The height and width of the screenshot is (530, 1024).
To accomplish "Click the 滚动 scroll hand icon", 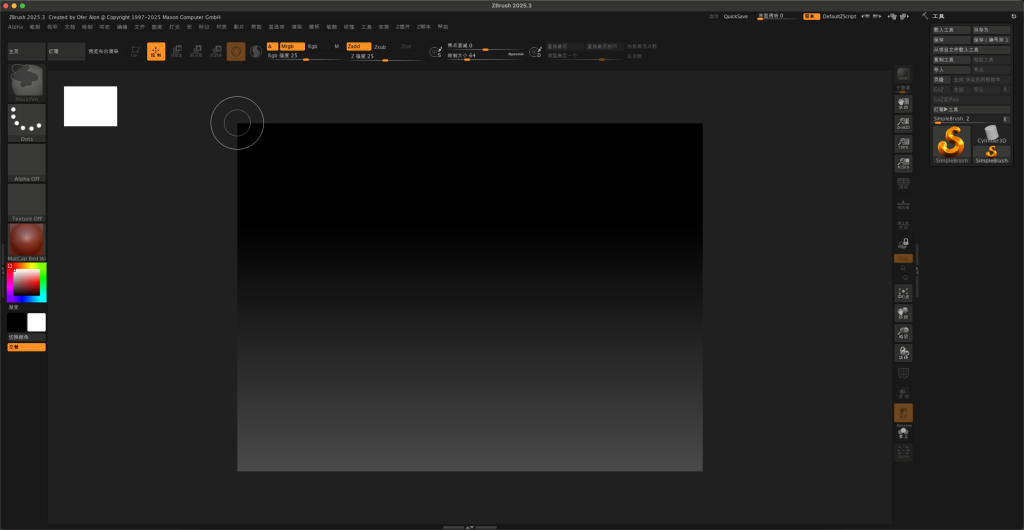I will [x=903, y=104].
